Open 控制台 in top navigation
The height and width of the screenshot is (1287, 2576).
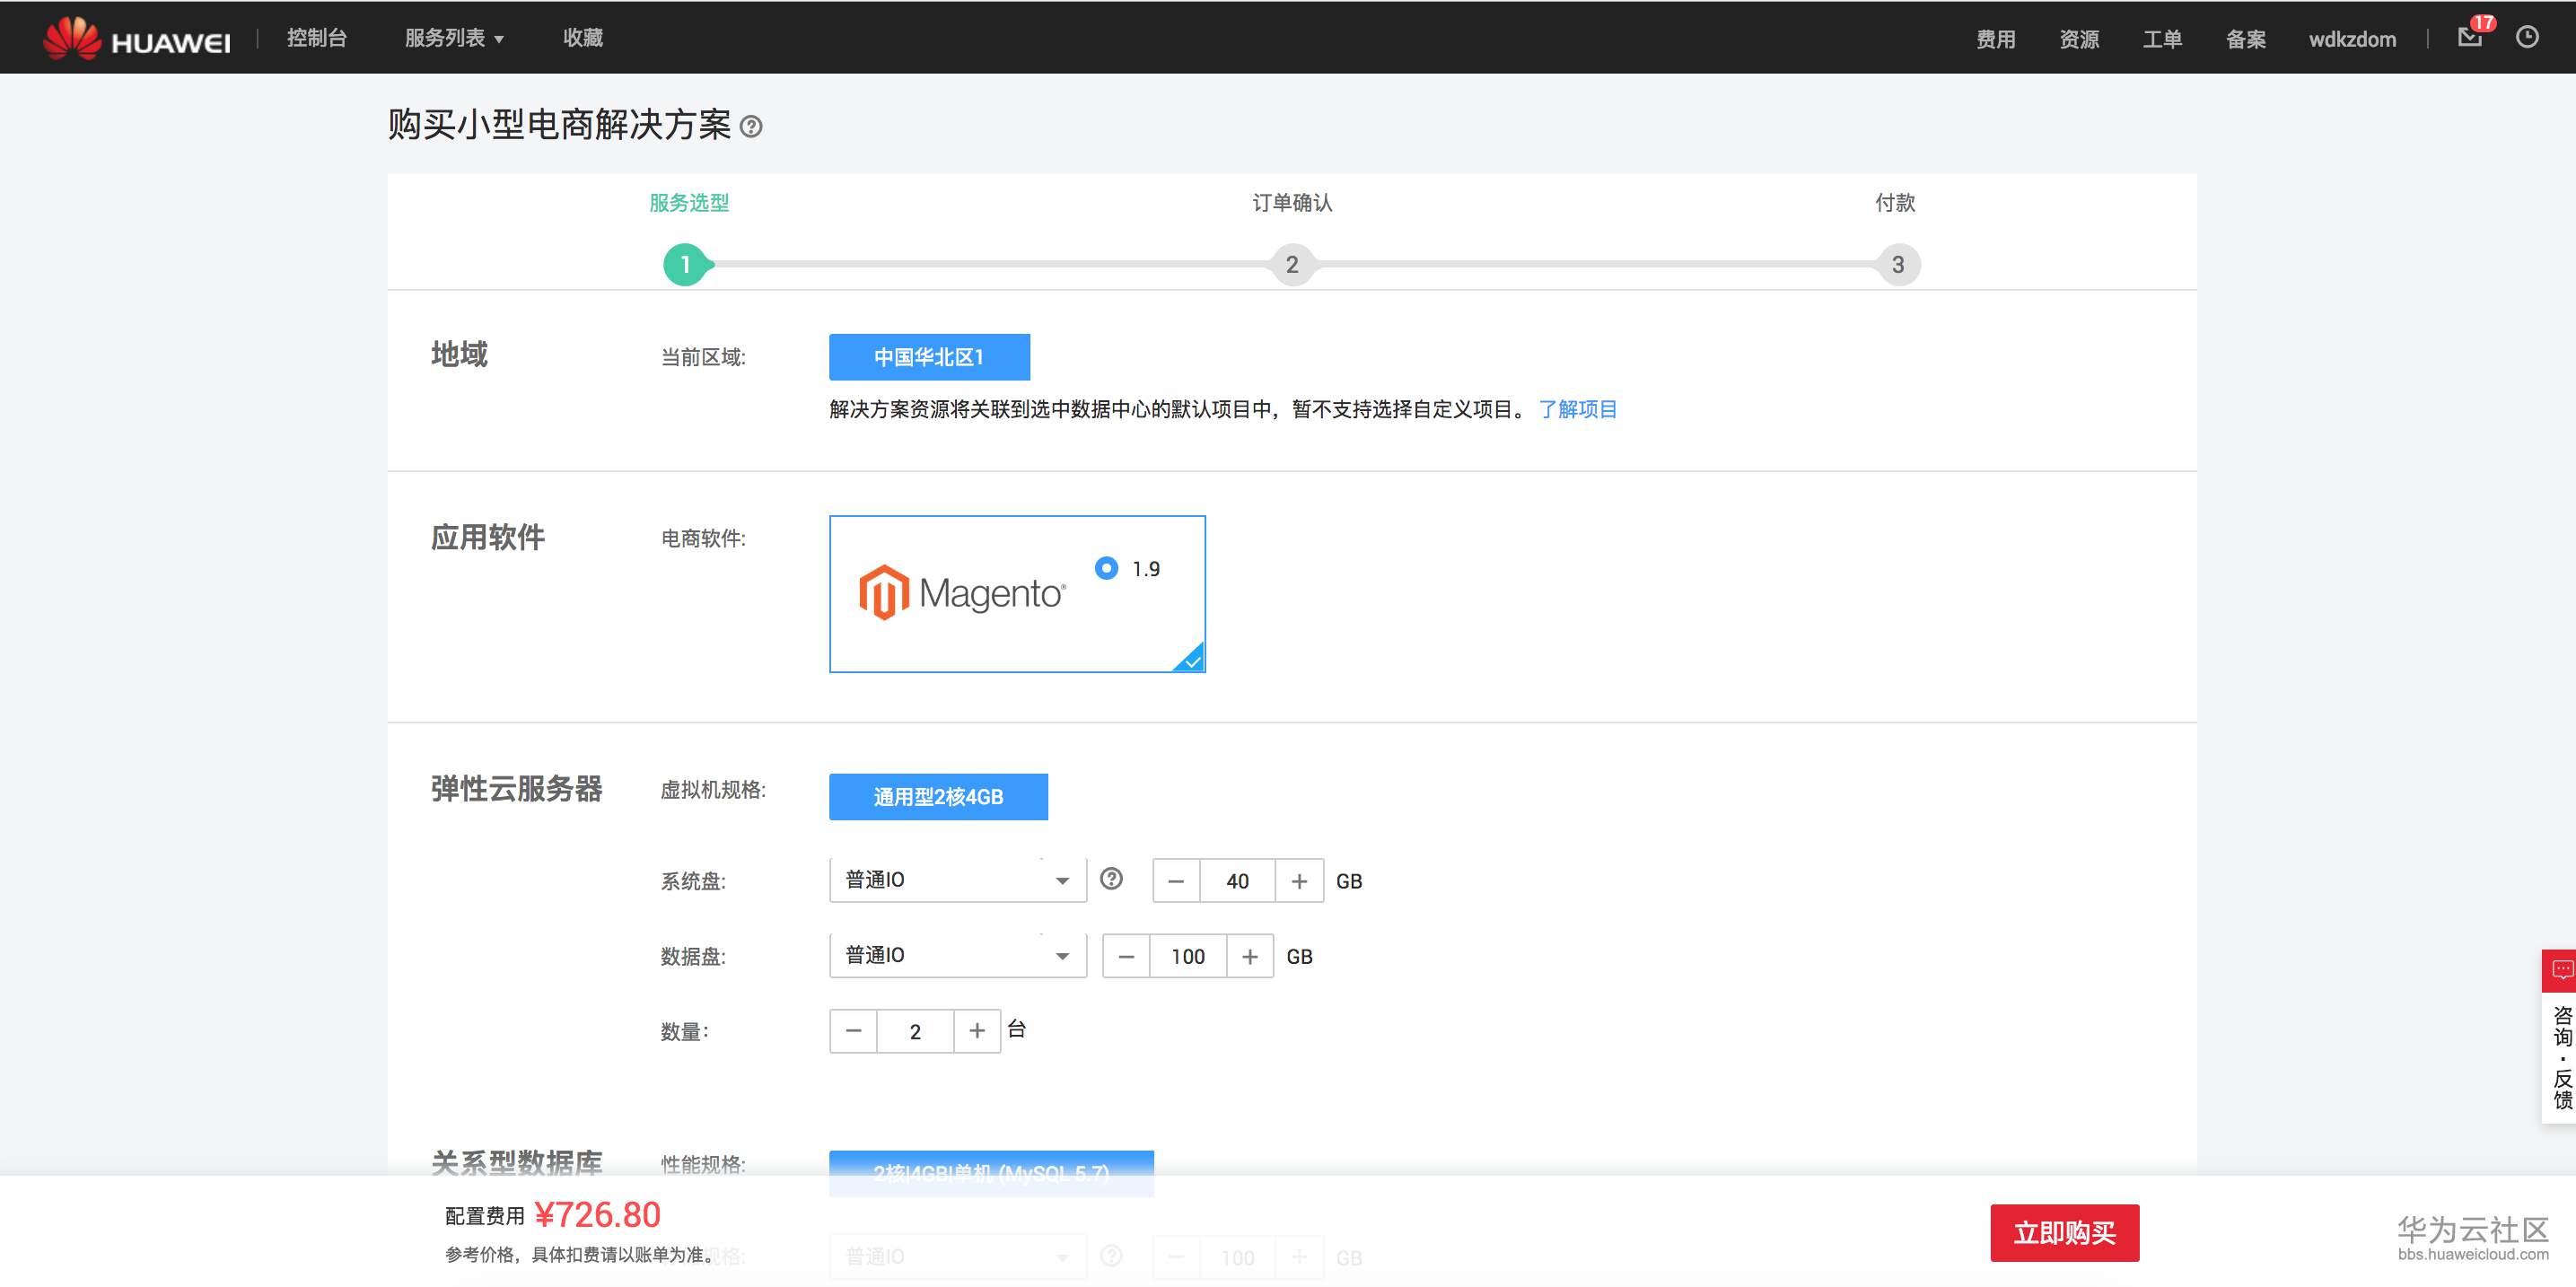coord(316,38)
